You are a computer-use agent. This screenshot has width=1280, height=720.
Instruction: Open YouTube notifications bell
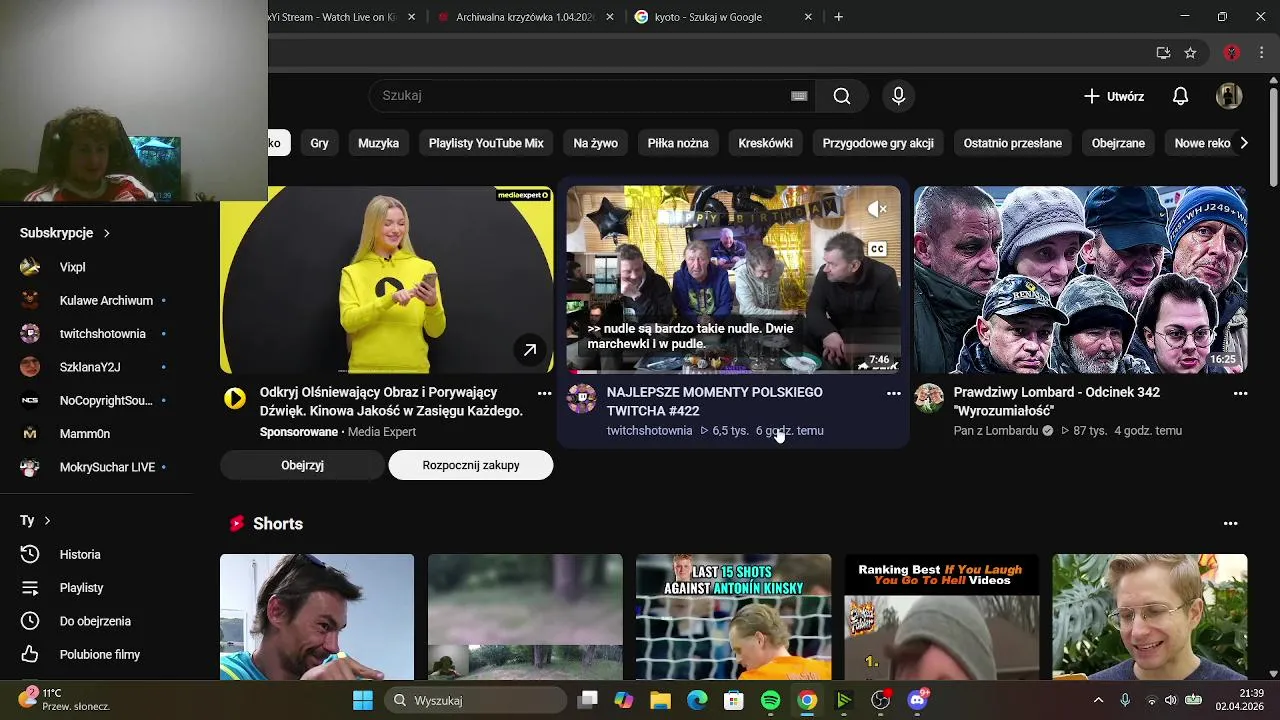[1180, 96]
